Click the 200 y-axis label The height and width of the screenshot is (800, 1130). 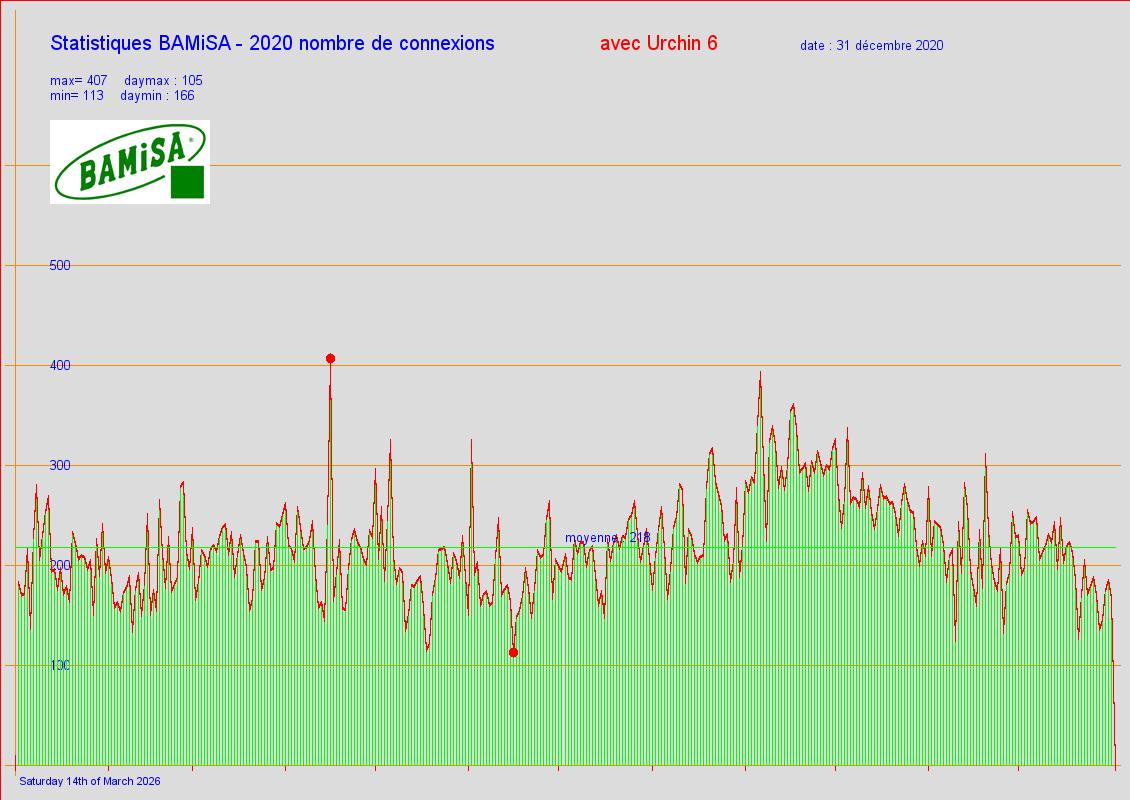(x=60, y=565)
